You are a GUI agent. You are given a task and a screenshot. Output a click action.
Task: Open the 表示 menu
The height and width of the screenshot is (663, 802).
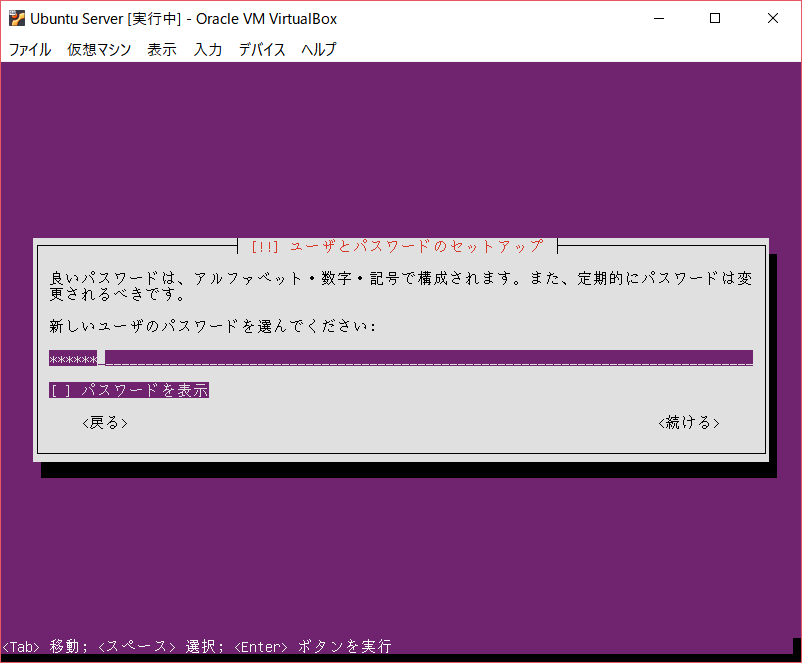tap(161, 49)
